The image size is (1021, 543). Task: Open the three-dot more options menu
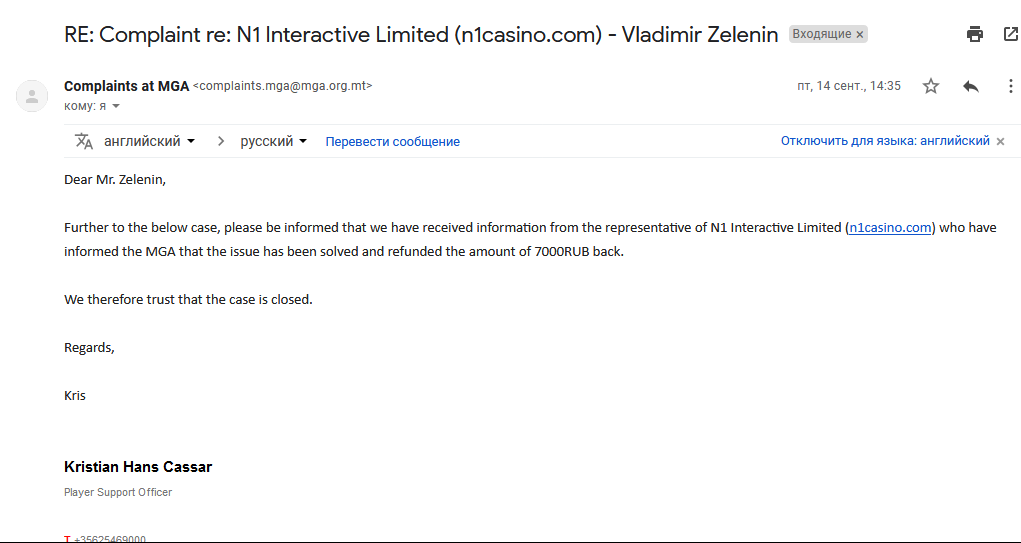pyautogui.click(x=1011, y=86)
